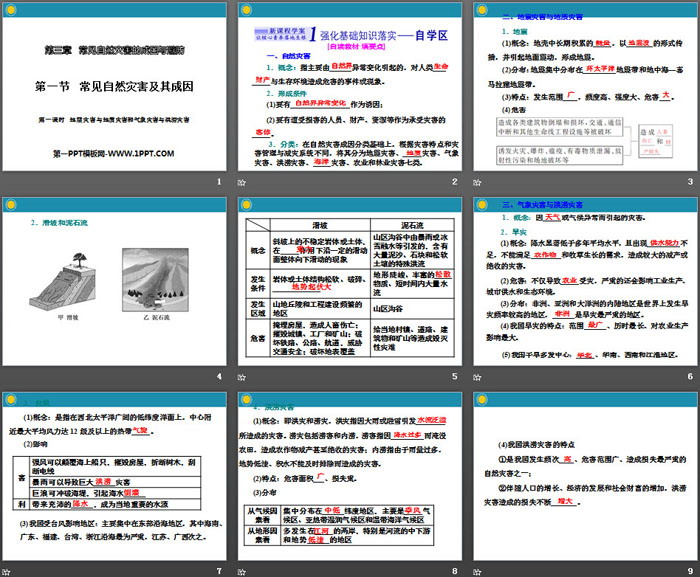Image resolution: width=700 pixels, height=577 pixels.
Task: Click slide number 5 label
Action: [x=454, y=376]
